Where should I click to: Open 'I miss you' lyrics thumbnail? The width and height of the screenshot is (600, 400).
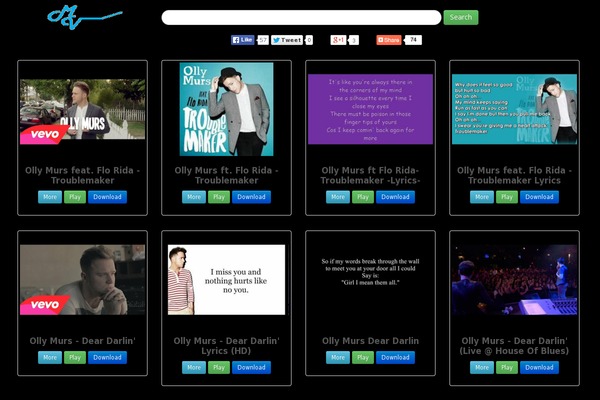227,279
